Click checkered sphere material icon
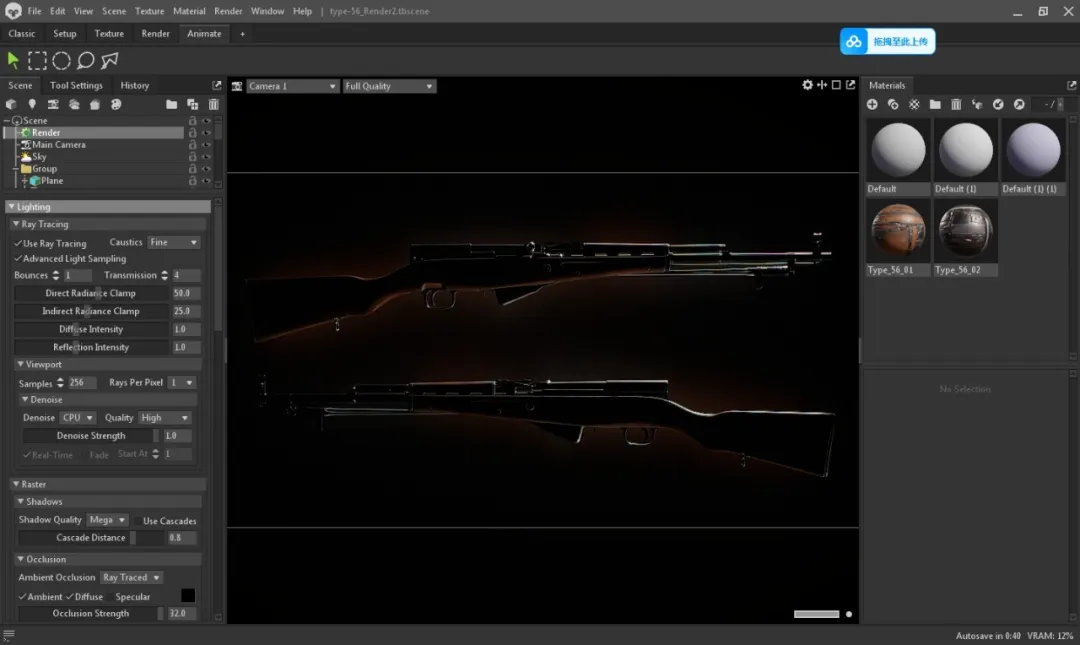Viewport: 1080px width, 645px height. tap(914, 104)
